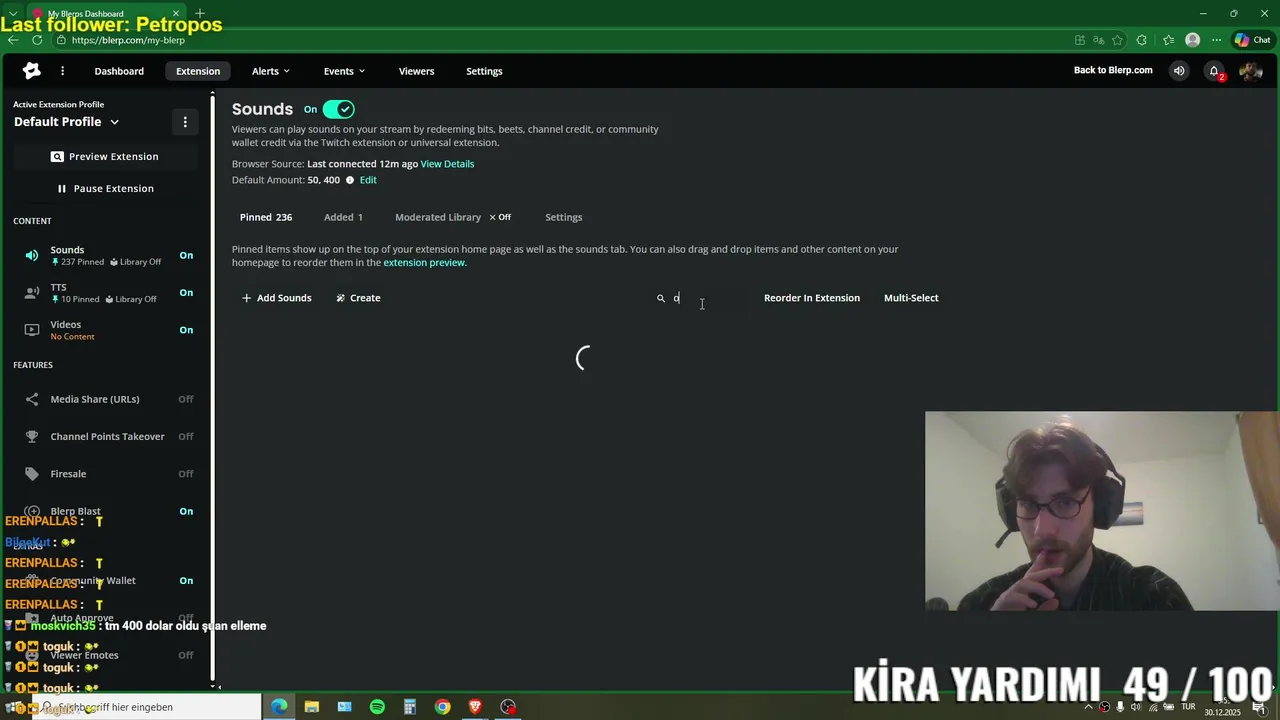
Task: Click the Create button
Action: [x=358, y=298]
